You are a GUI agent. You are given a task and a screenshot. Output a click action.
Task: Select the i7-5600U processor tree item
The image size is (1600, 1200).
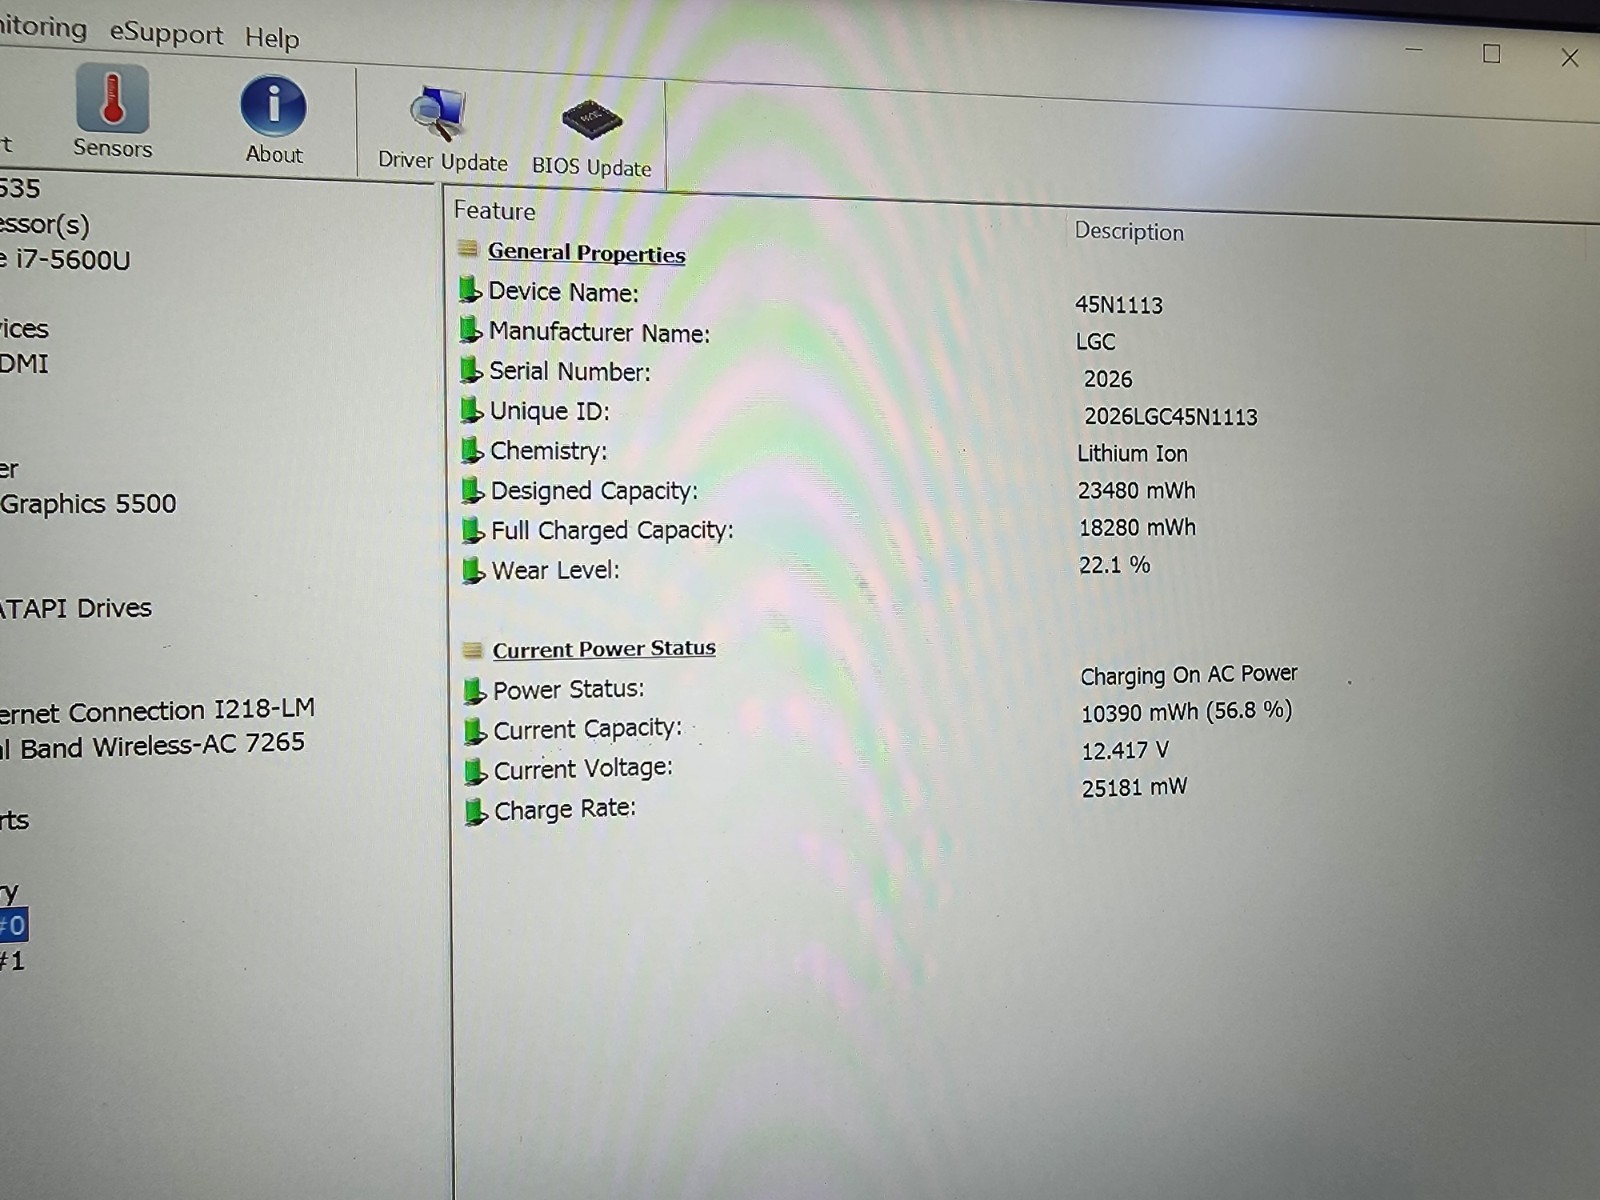click(x=65, y=260)
